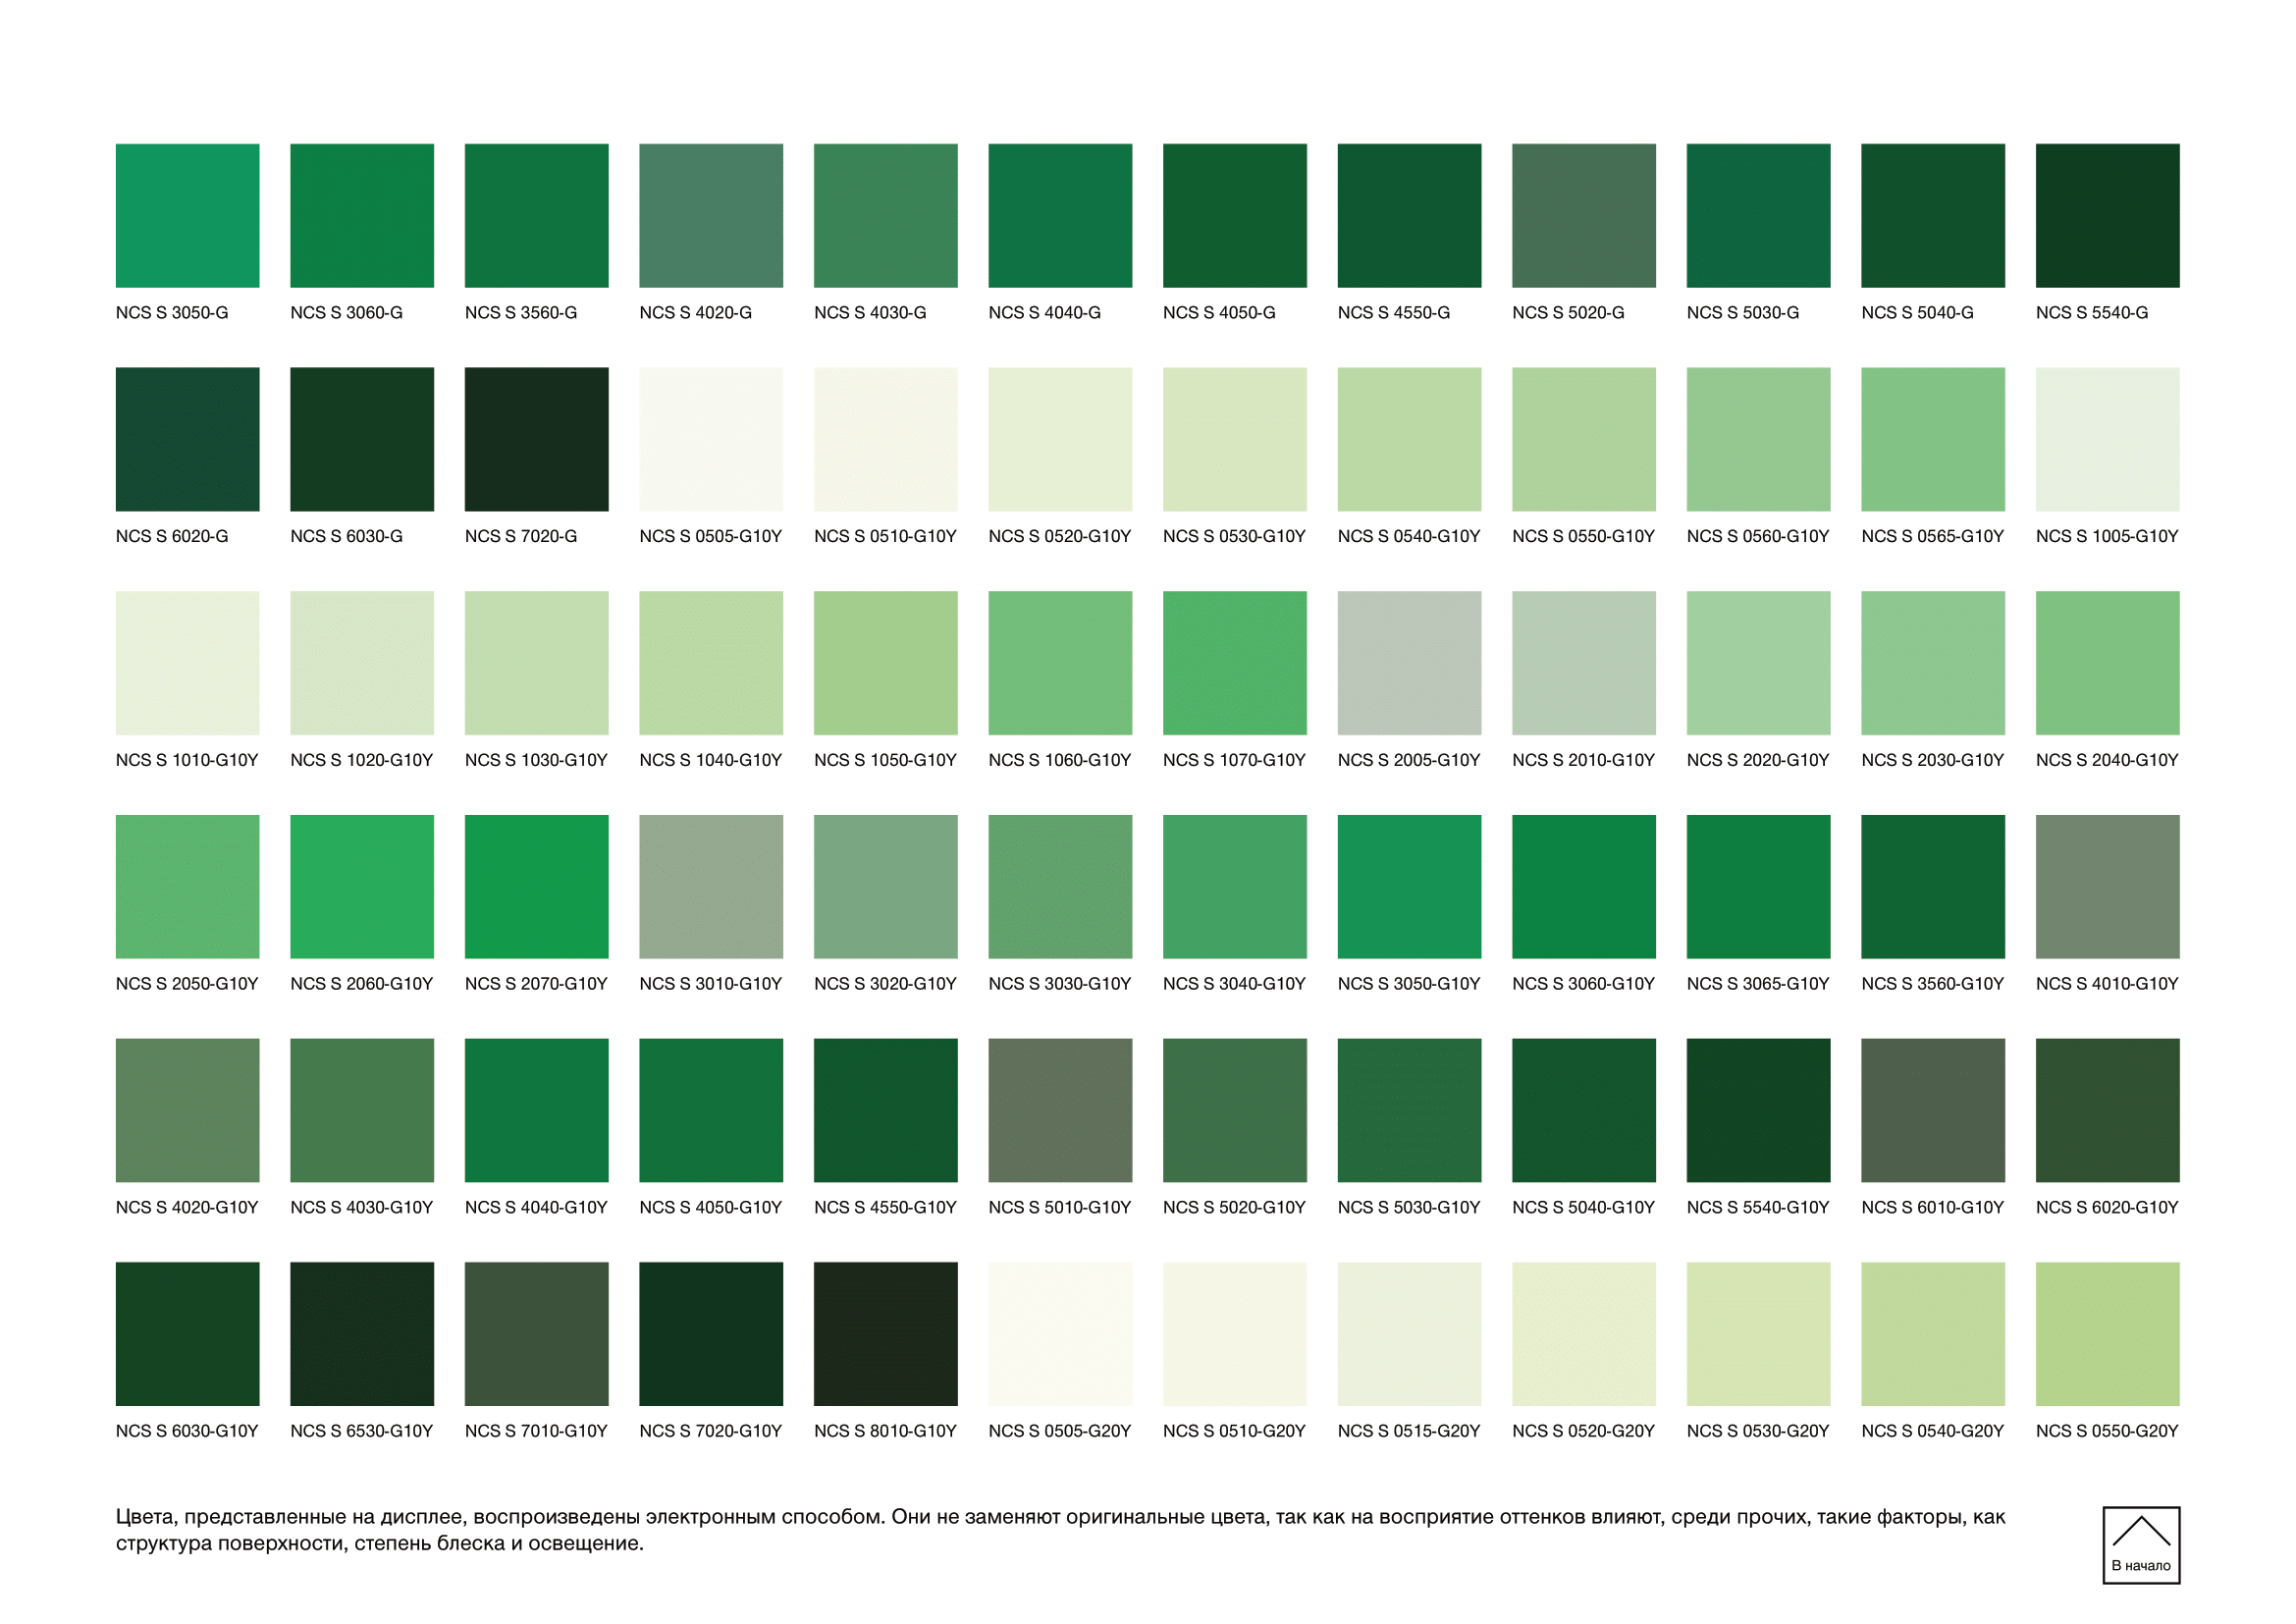Click the NCS S 1030-G10Y color square
Image resolution: width=2296 pixels, height=1624 pixels.
537,663
